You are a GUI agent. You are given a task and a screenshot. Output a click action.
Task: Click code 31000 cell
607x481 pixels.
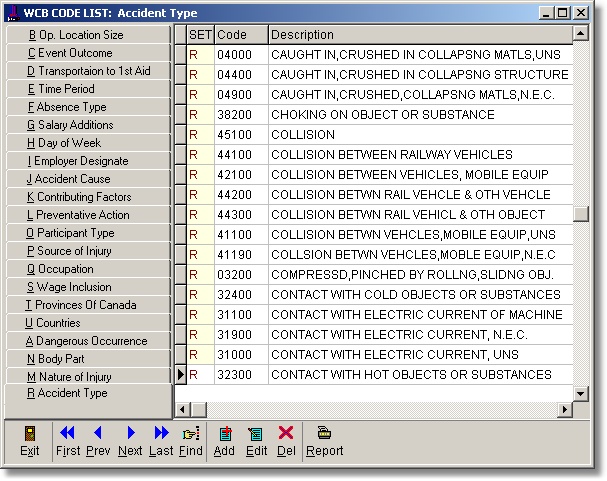(x=241, y=355)
